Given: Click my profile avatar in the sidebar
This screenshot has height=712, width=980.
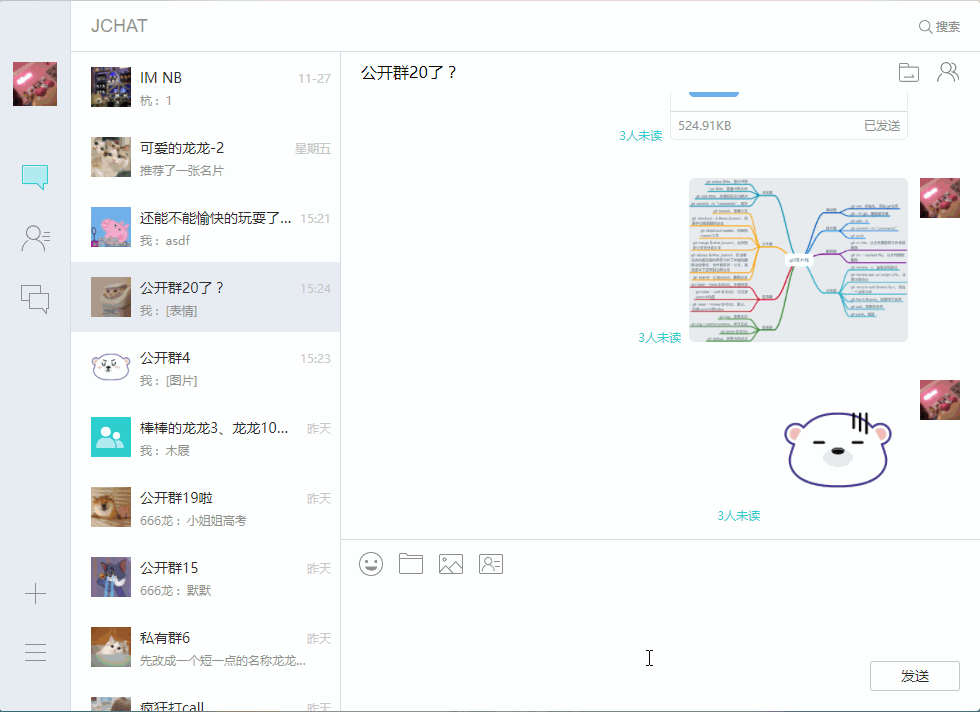Looking at the screenshot, I should 35,84.
